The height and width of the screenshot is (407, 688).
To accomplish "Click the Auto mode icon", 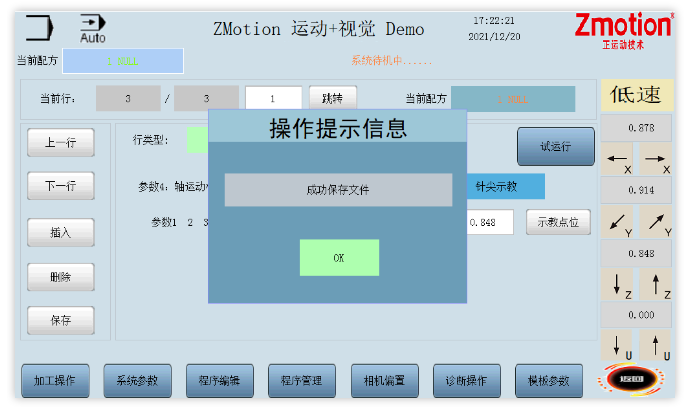I will (x=93, y=29).
